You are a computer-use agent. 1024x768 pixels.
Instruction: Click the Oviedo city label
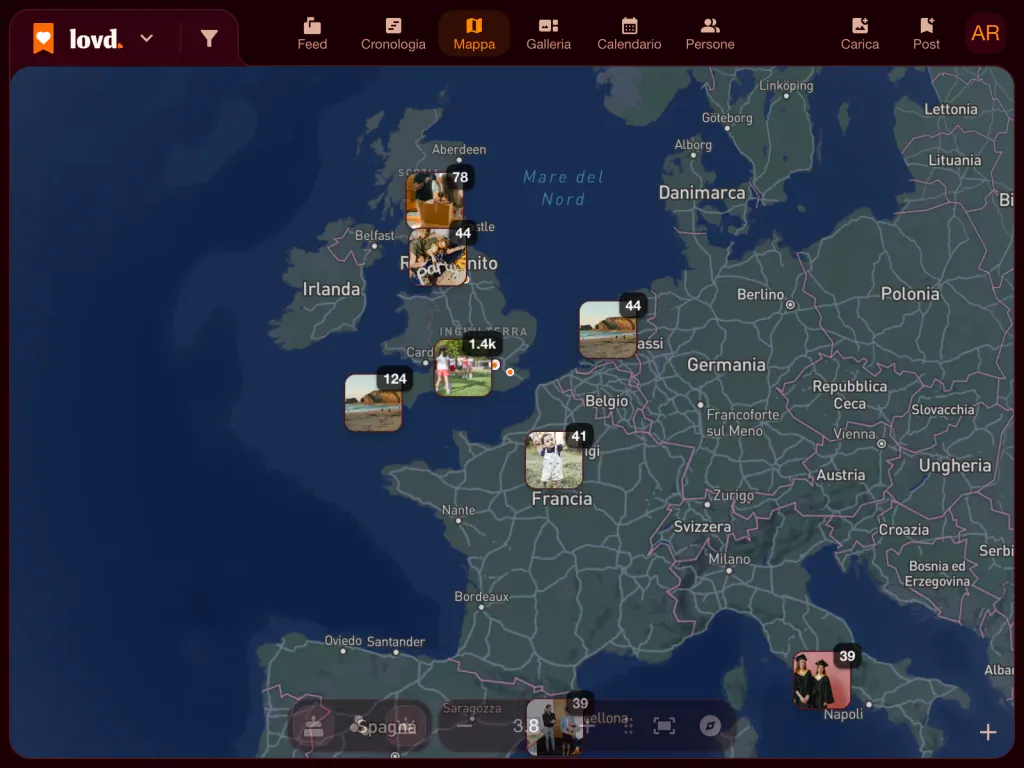click(x=343, y=641)
